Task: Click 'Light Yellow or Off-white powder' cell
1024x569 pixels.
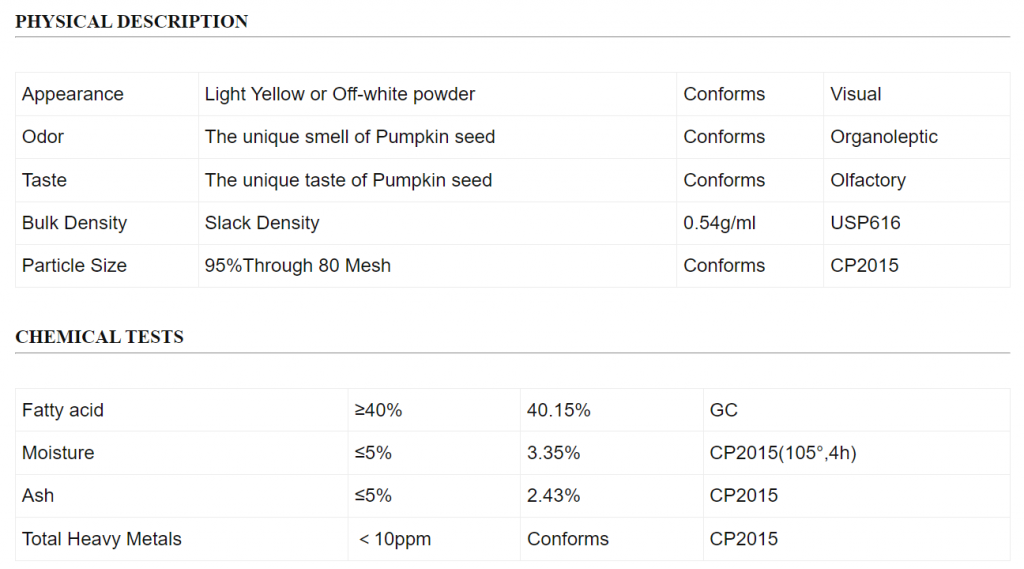Action: [x=340, y=94]
